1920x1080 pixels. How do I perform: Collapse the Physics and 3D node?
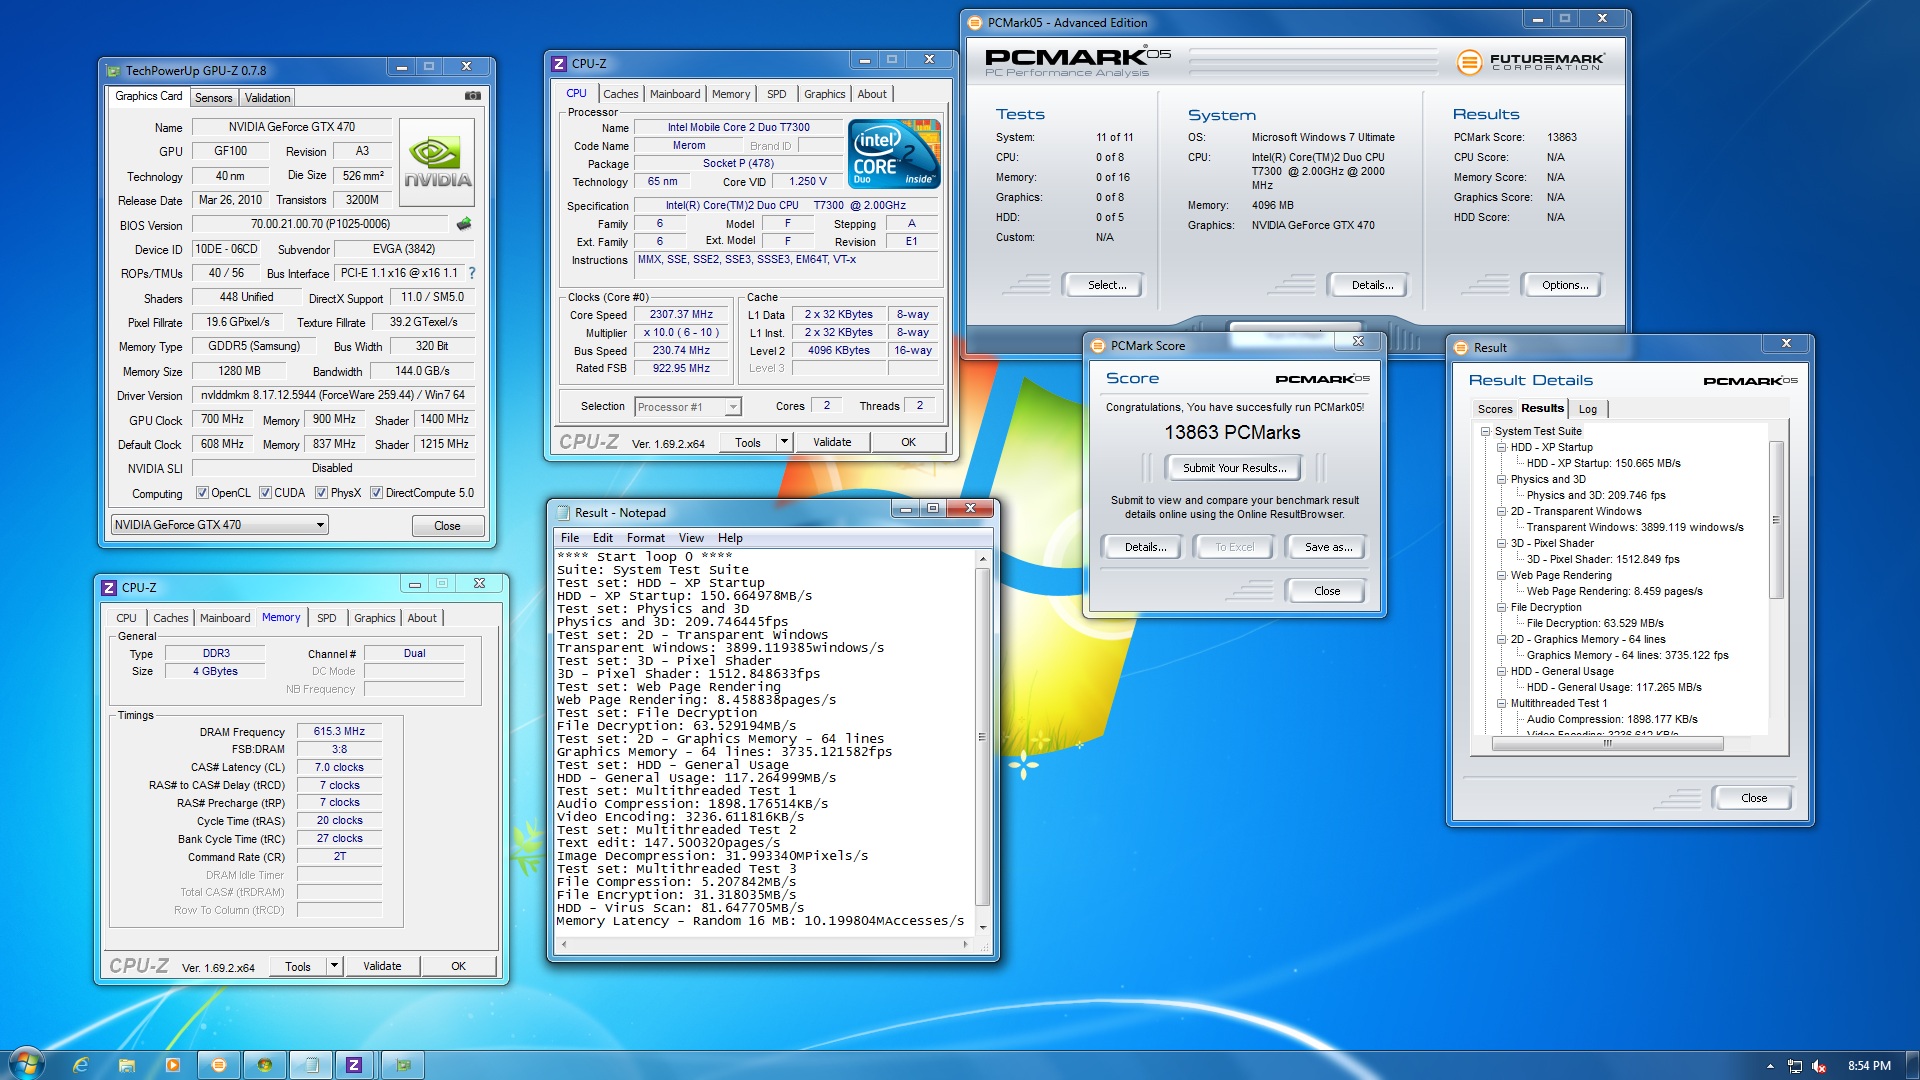[x=1502, y=480]
